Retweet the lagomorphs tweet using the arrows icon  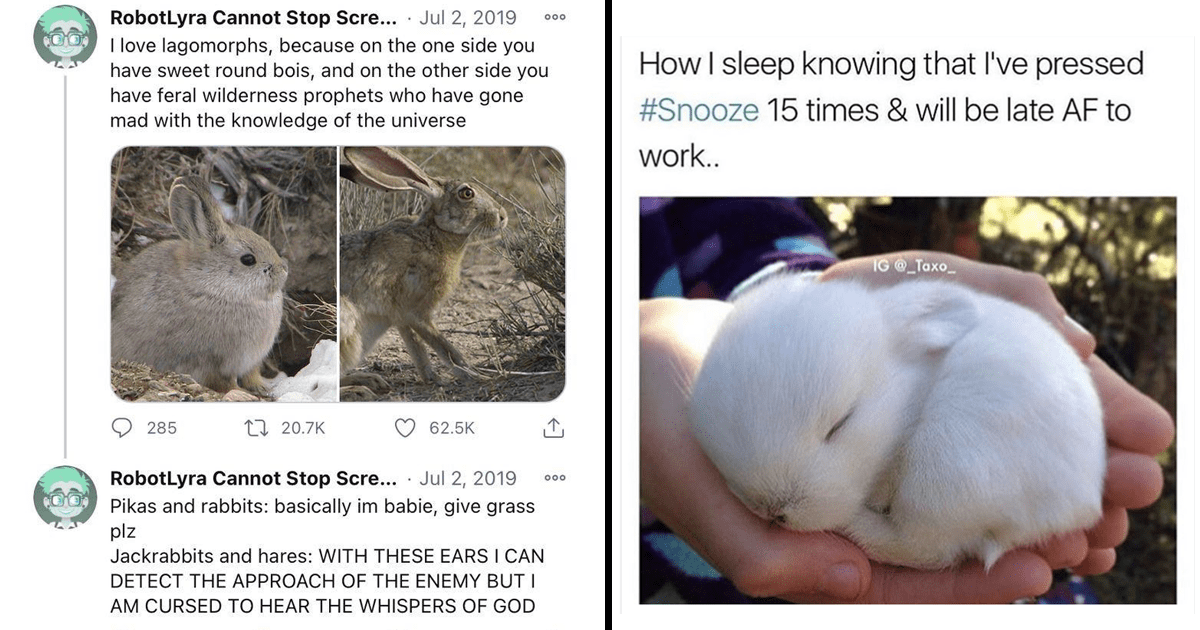pyautogui.click(x=256, y=428)
